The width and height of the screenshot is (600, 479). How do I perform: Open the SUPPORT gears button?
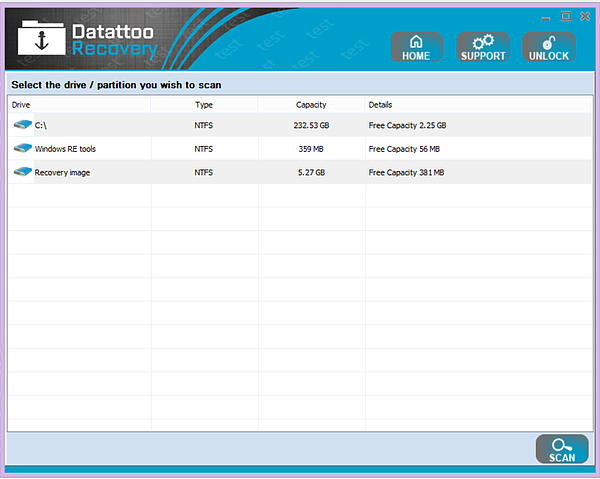click(x=483, y=47)
